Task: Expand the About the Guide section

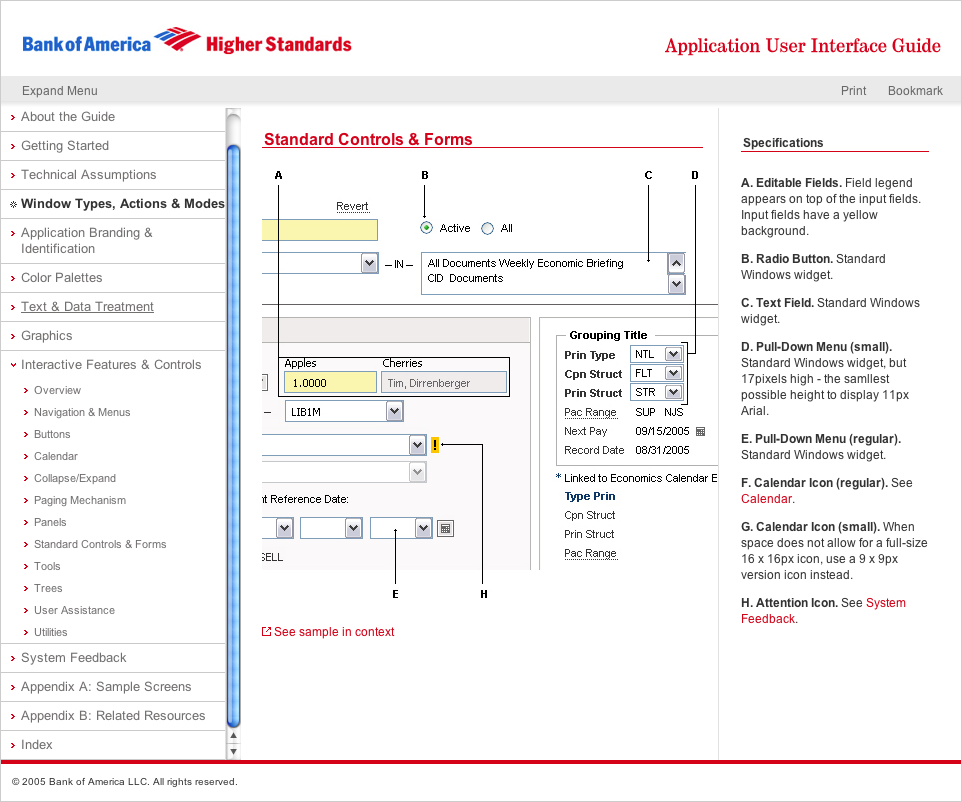Action: pyautogui.click(x=13, y=117)
